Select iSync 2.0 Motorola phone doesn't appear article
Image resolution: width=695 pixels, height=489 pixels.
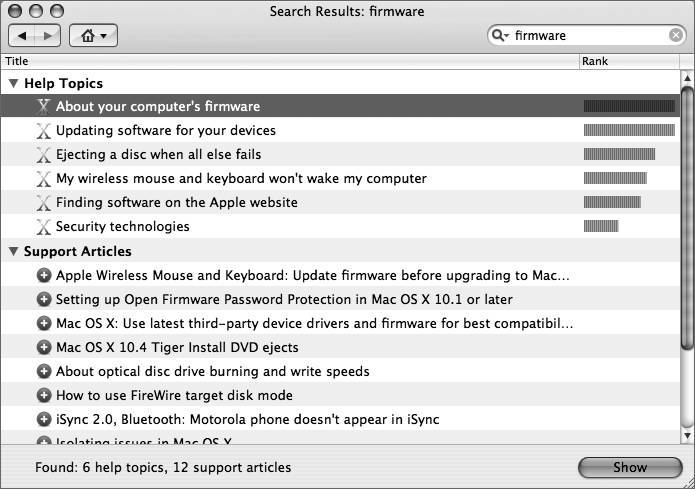tap(340, 419)
